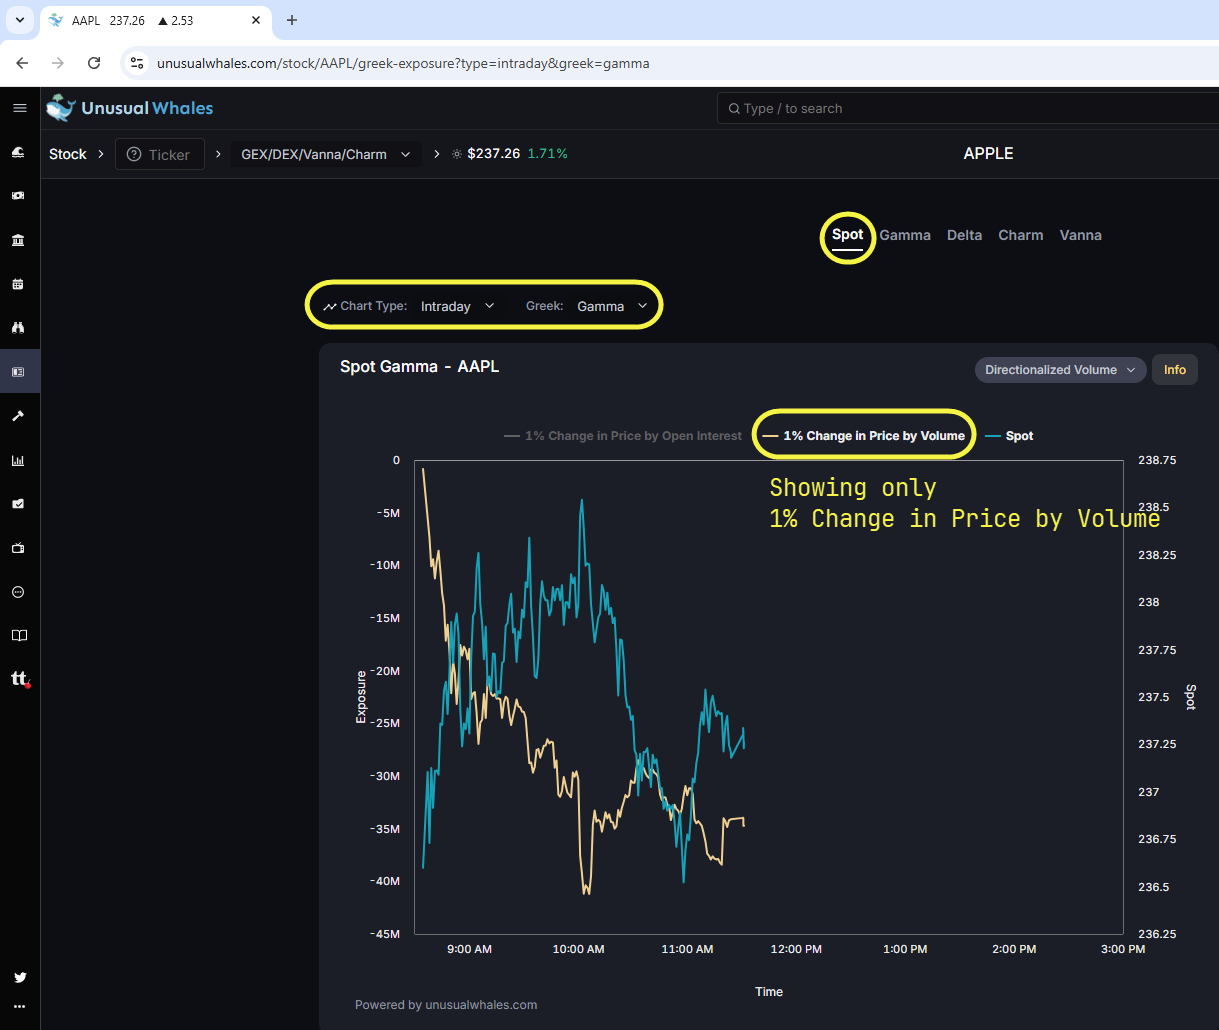The image size is (1219, 1030).
Task: Click the Ticker input field
Action: [x=160, y=154]
